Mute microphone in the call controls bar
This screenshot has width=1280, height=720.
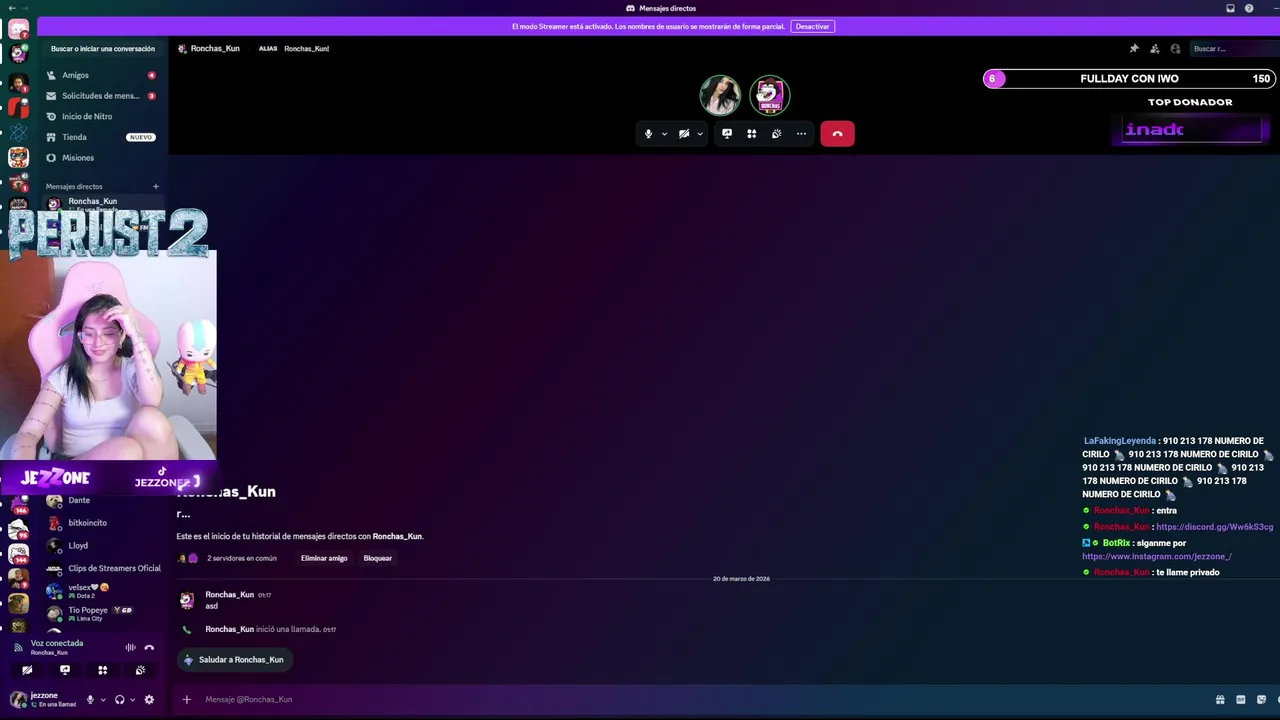(648, 134)
